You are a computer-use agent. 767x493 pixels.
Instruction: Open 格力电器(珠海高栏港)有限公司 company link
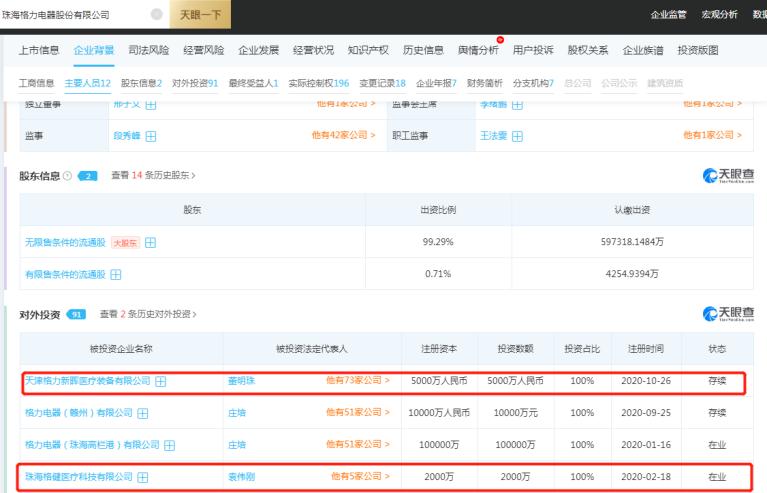[x=92, y=445]
